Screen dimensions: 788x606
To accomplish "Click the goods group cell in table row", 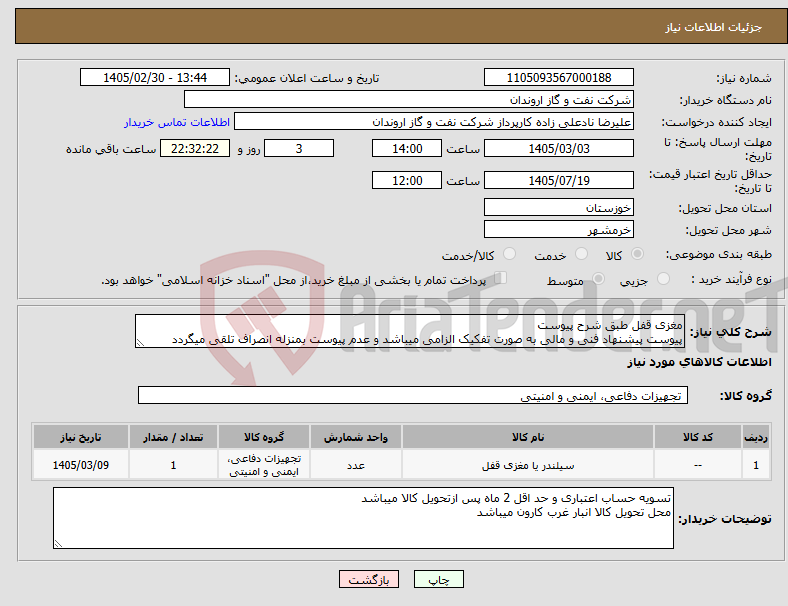I will tap(264, 465).
